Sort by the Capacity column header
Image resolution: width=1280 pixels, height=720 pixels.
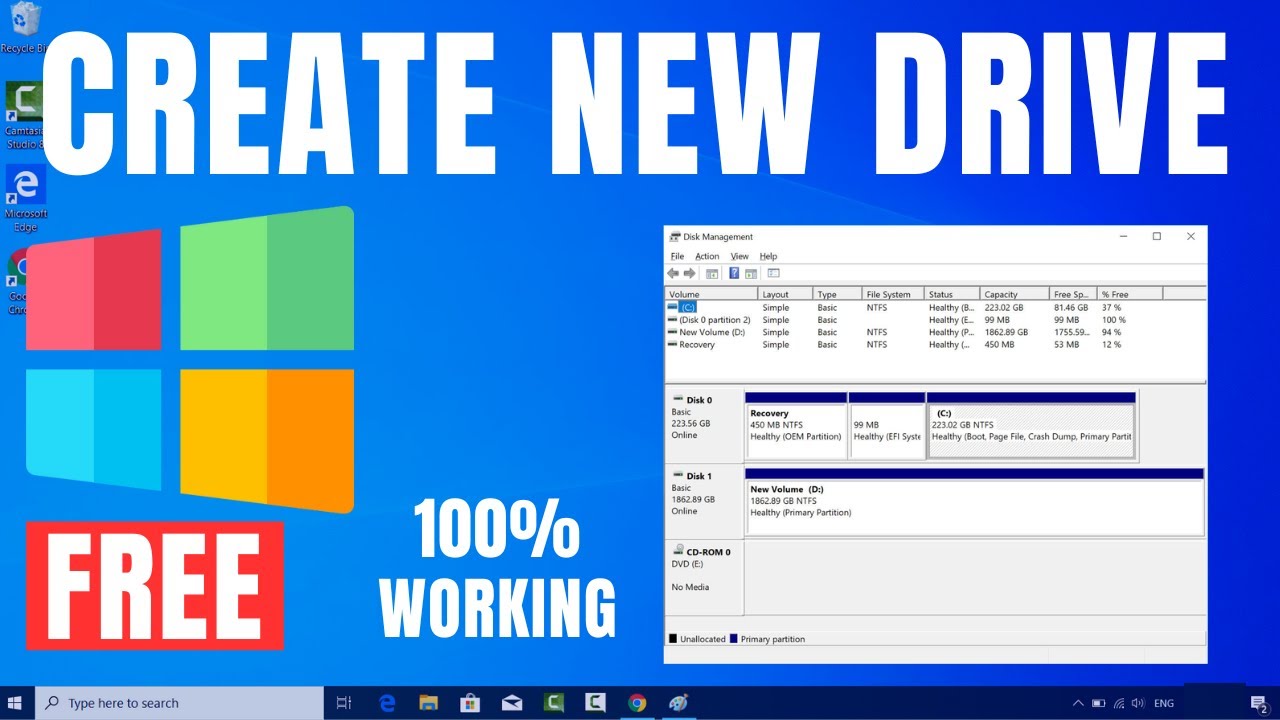coord(1014,294)
